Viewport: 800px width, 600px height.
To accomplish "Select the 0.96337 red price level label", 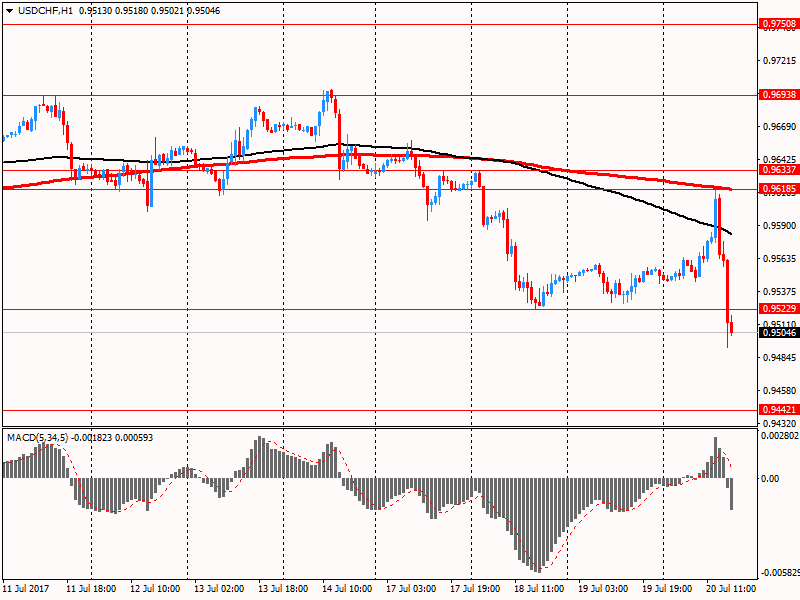I will [x=779, y=170].
